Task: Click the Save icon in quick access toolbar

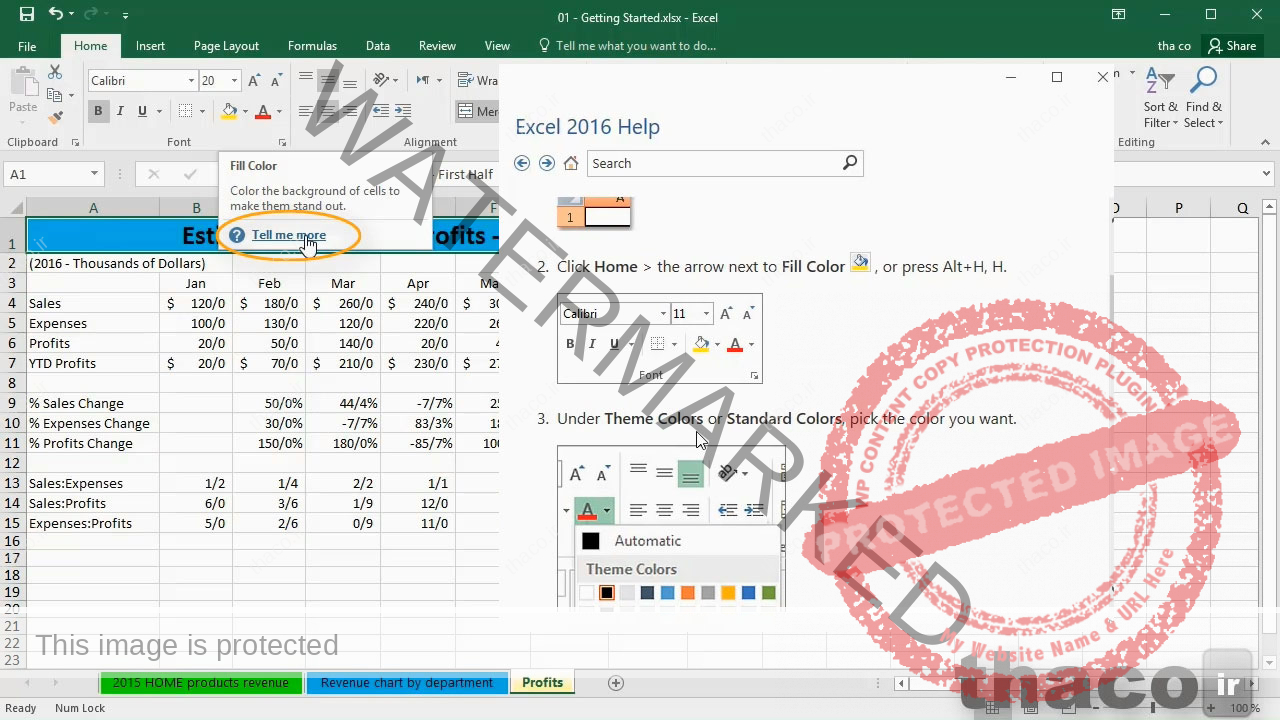Action: [26, 15]
